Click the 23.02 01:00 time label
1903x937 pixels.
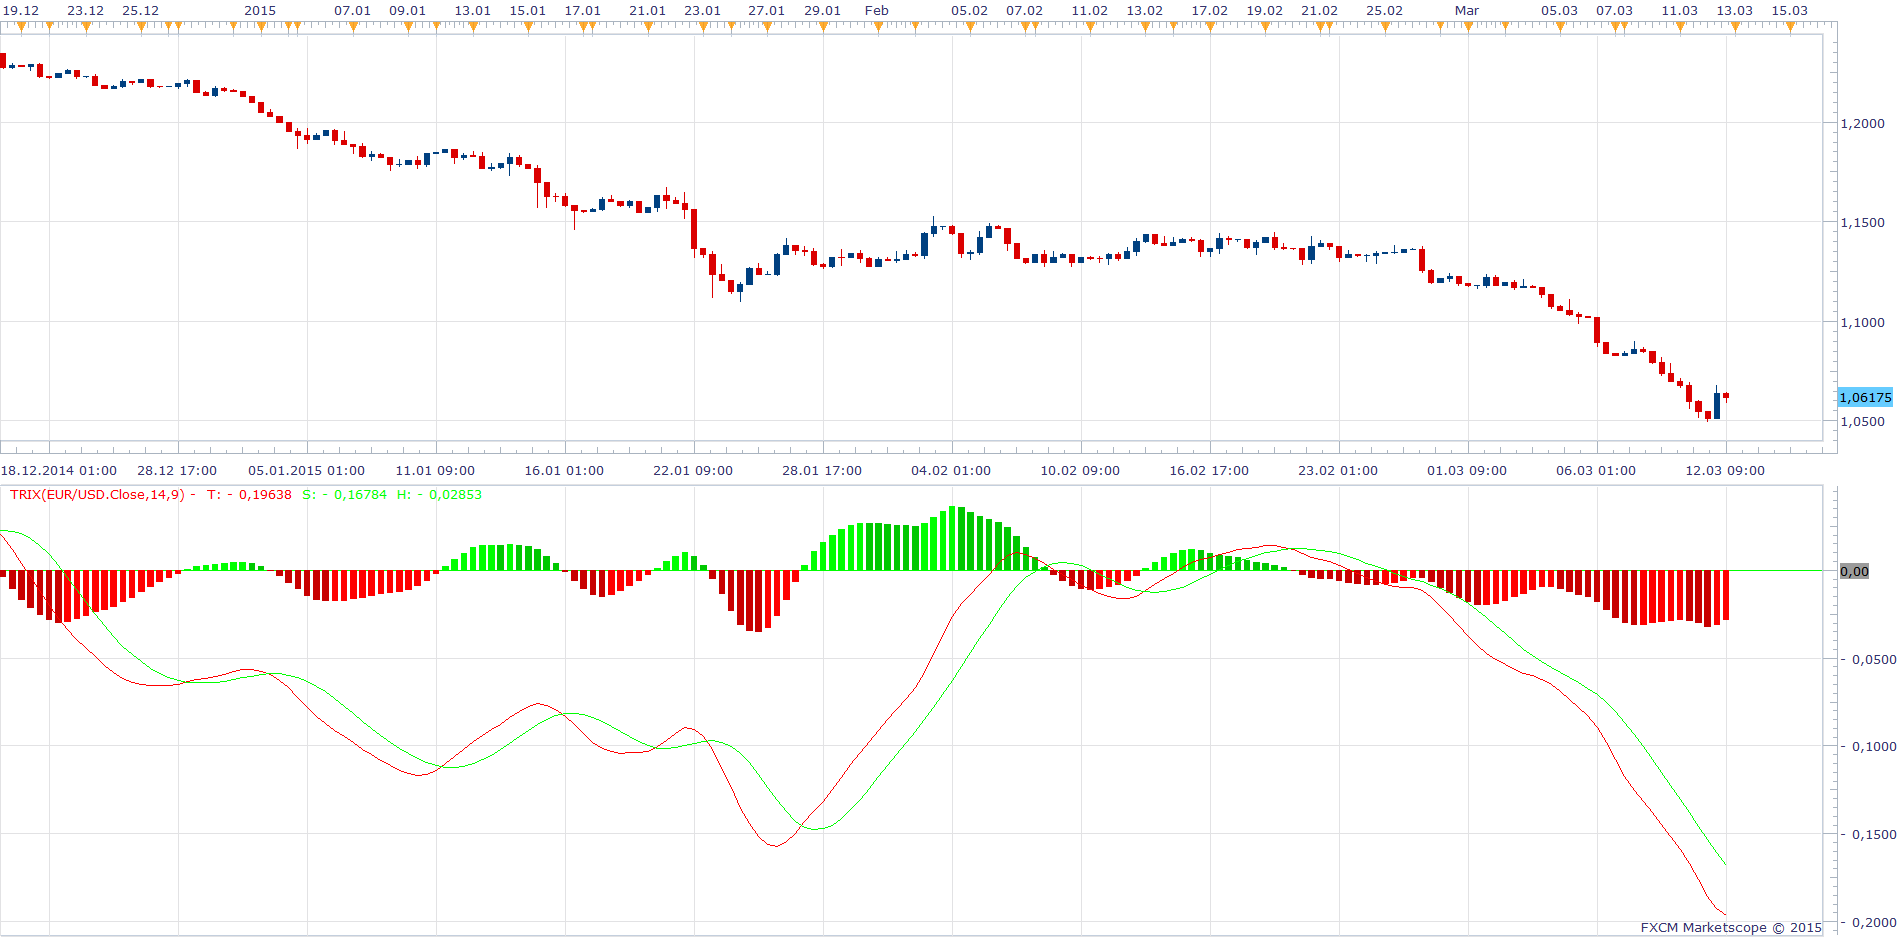click(1338, 471)
